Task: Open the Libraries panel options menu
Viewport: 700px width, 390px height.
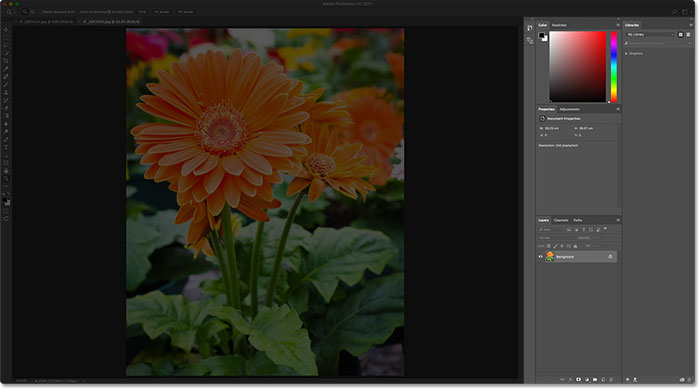Action: click(691, 25)
